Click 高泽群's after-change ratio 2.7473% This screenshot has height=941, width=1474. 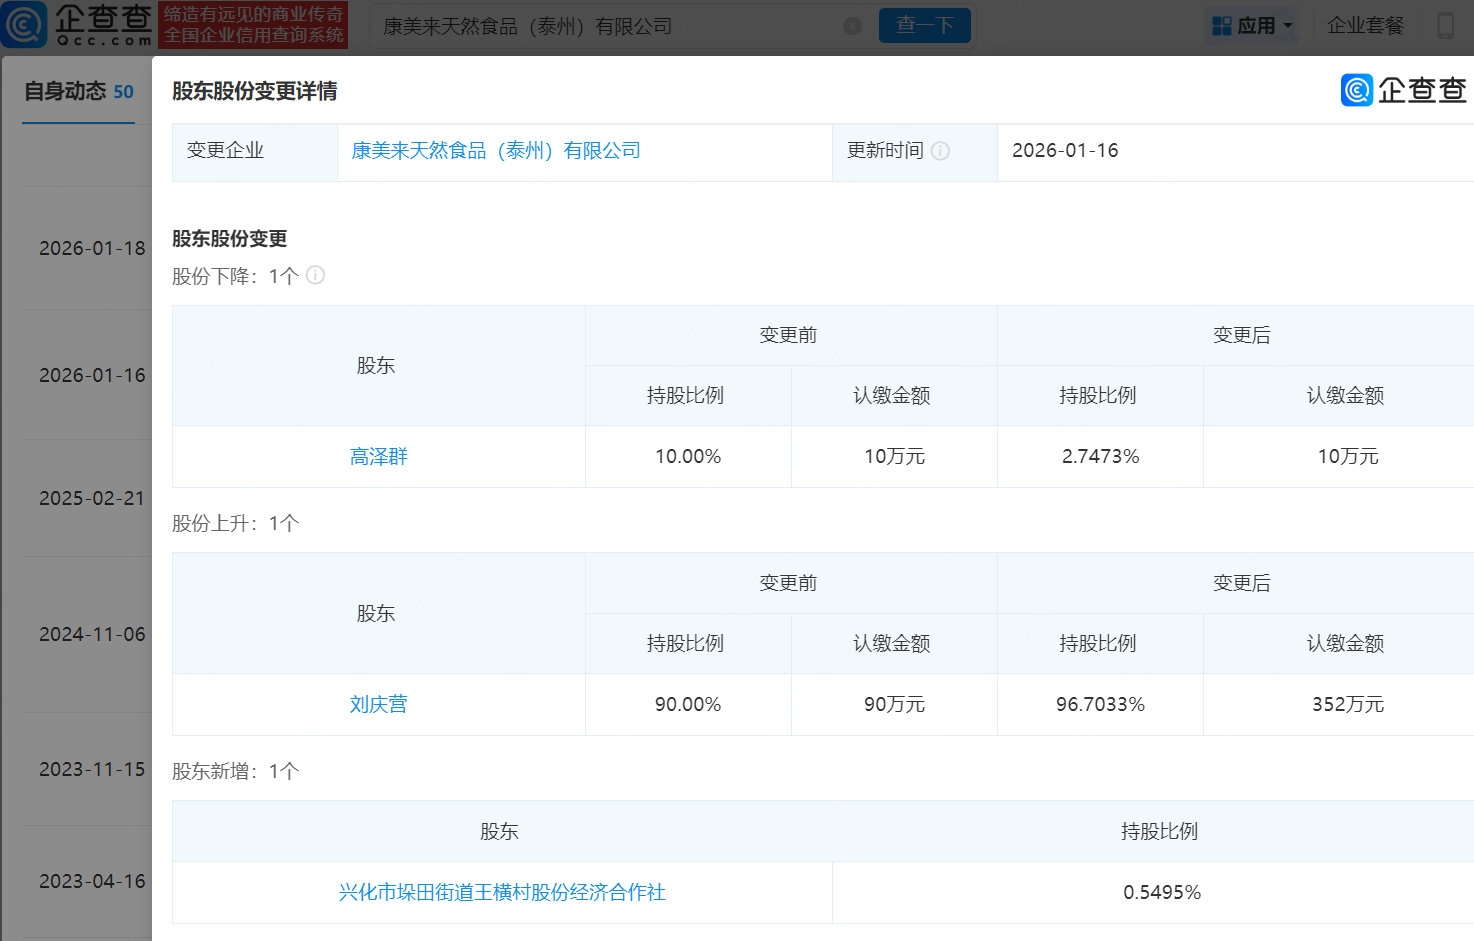click(x=1100, y=457)
